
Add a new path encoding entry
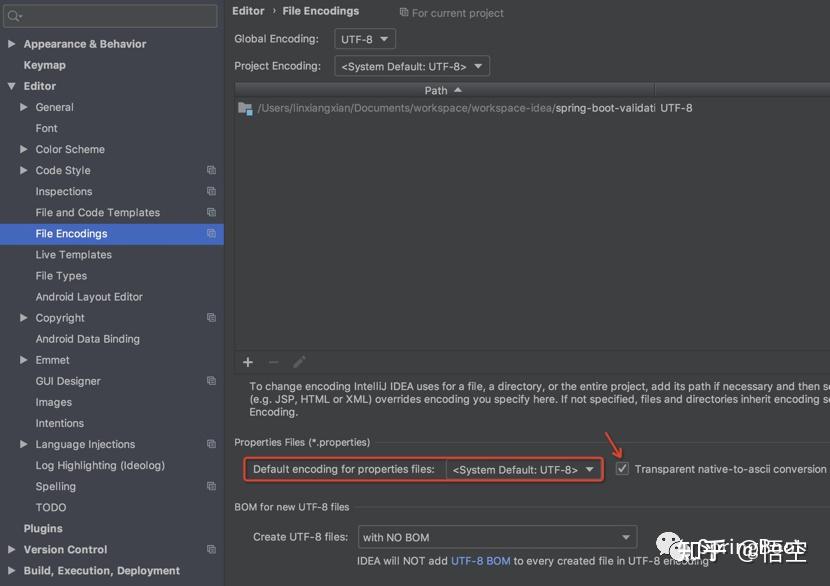coord(247,362)
